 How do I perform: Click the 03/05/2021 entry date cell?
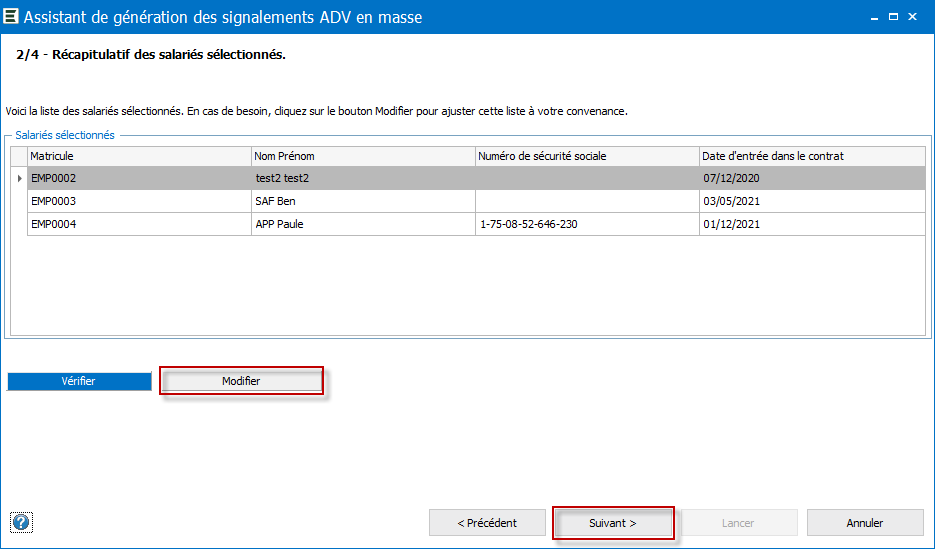[x=812, y=201]
